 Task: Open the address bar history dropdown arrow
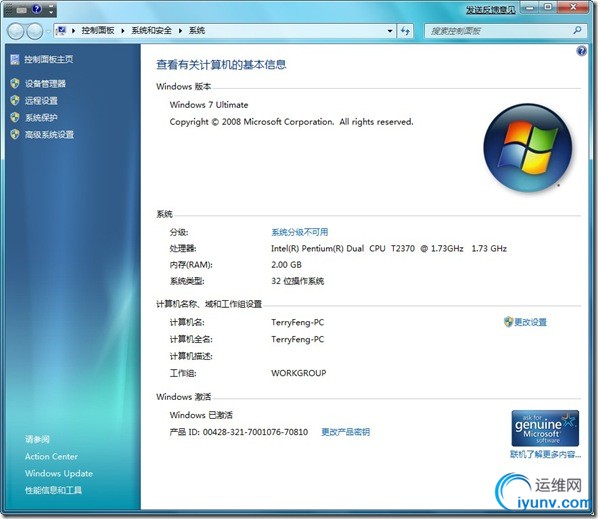coord(390,31)
